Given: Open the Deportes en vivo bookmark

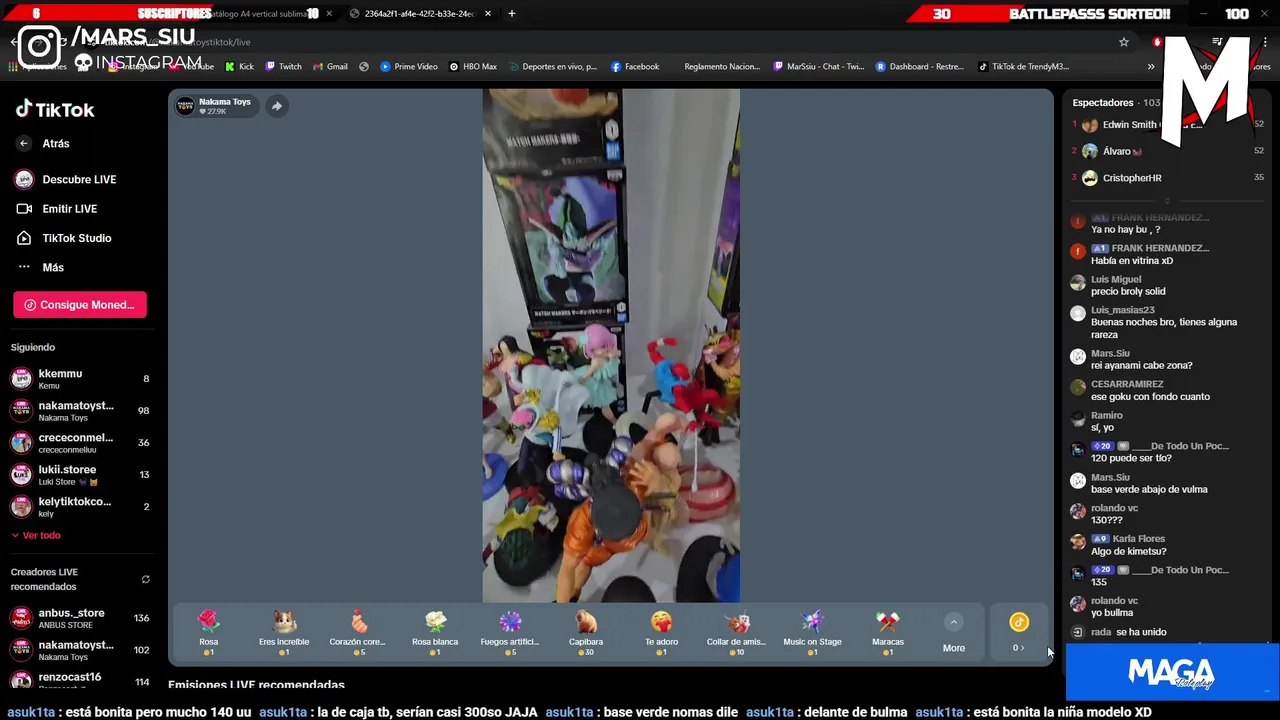Looking at the screenshot, I should (x=551, y=67).
